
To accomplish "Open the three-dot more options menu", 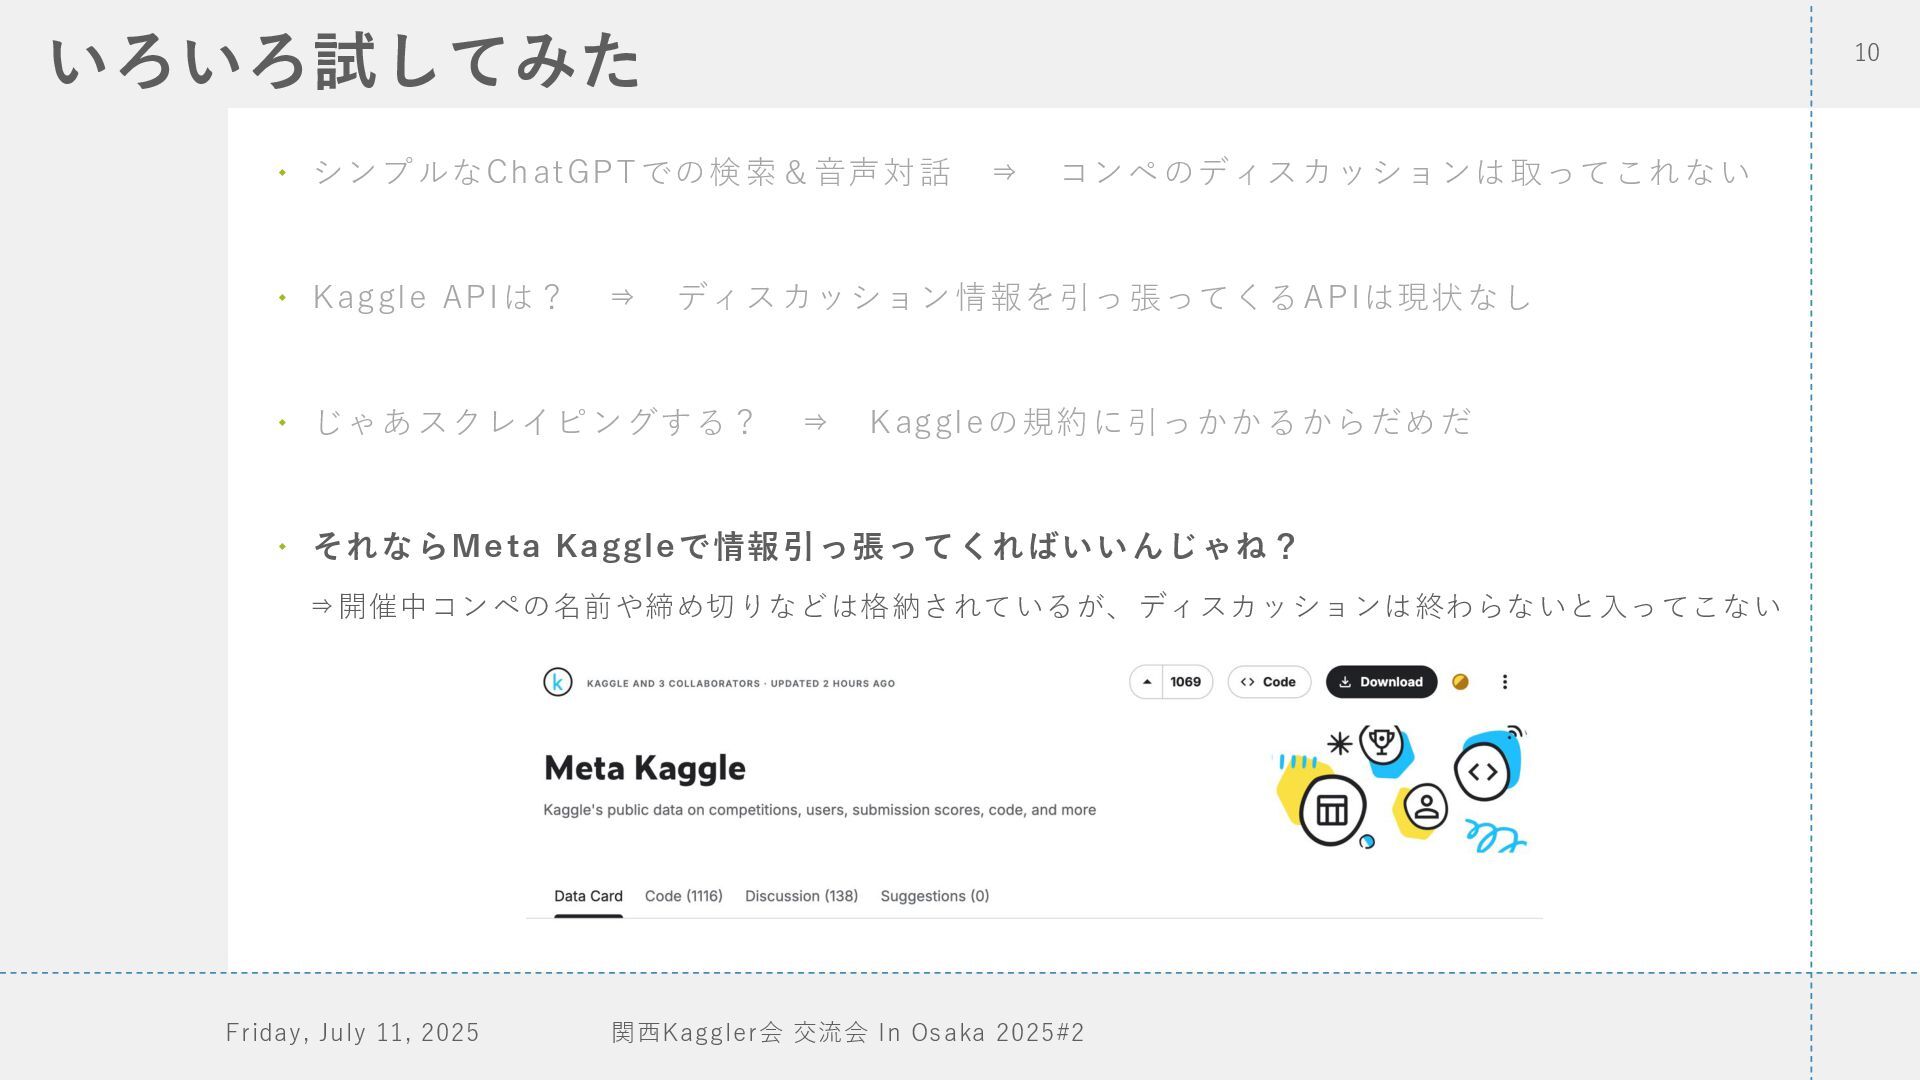I will tap(1504, 682).
